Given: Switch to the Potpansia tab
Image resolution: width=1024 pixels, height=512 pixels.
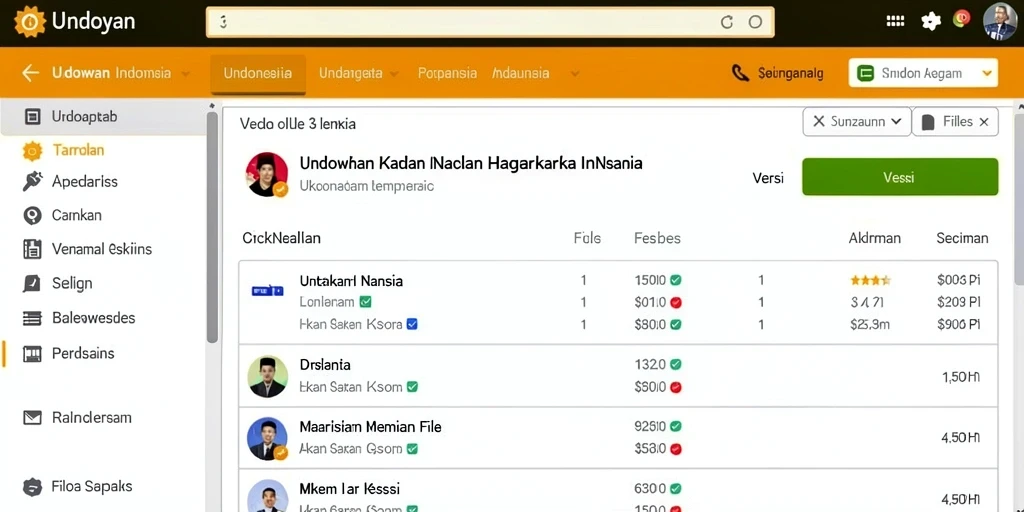Looking at the screenshot, I should pos(447,73).
